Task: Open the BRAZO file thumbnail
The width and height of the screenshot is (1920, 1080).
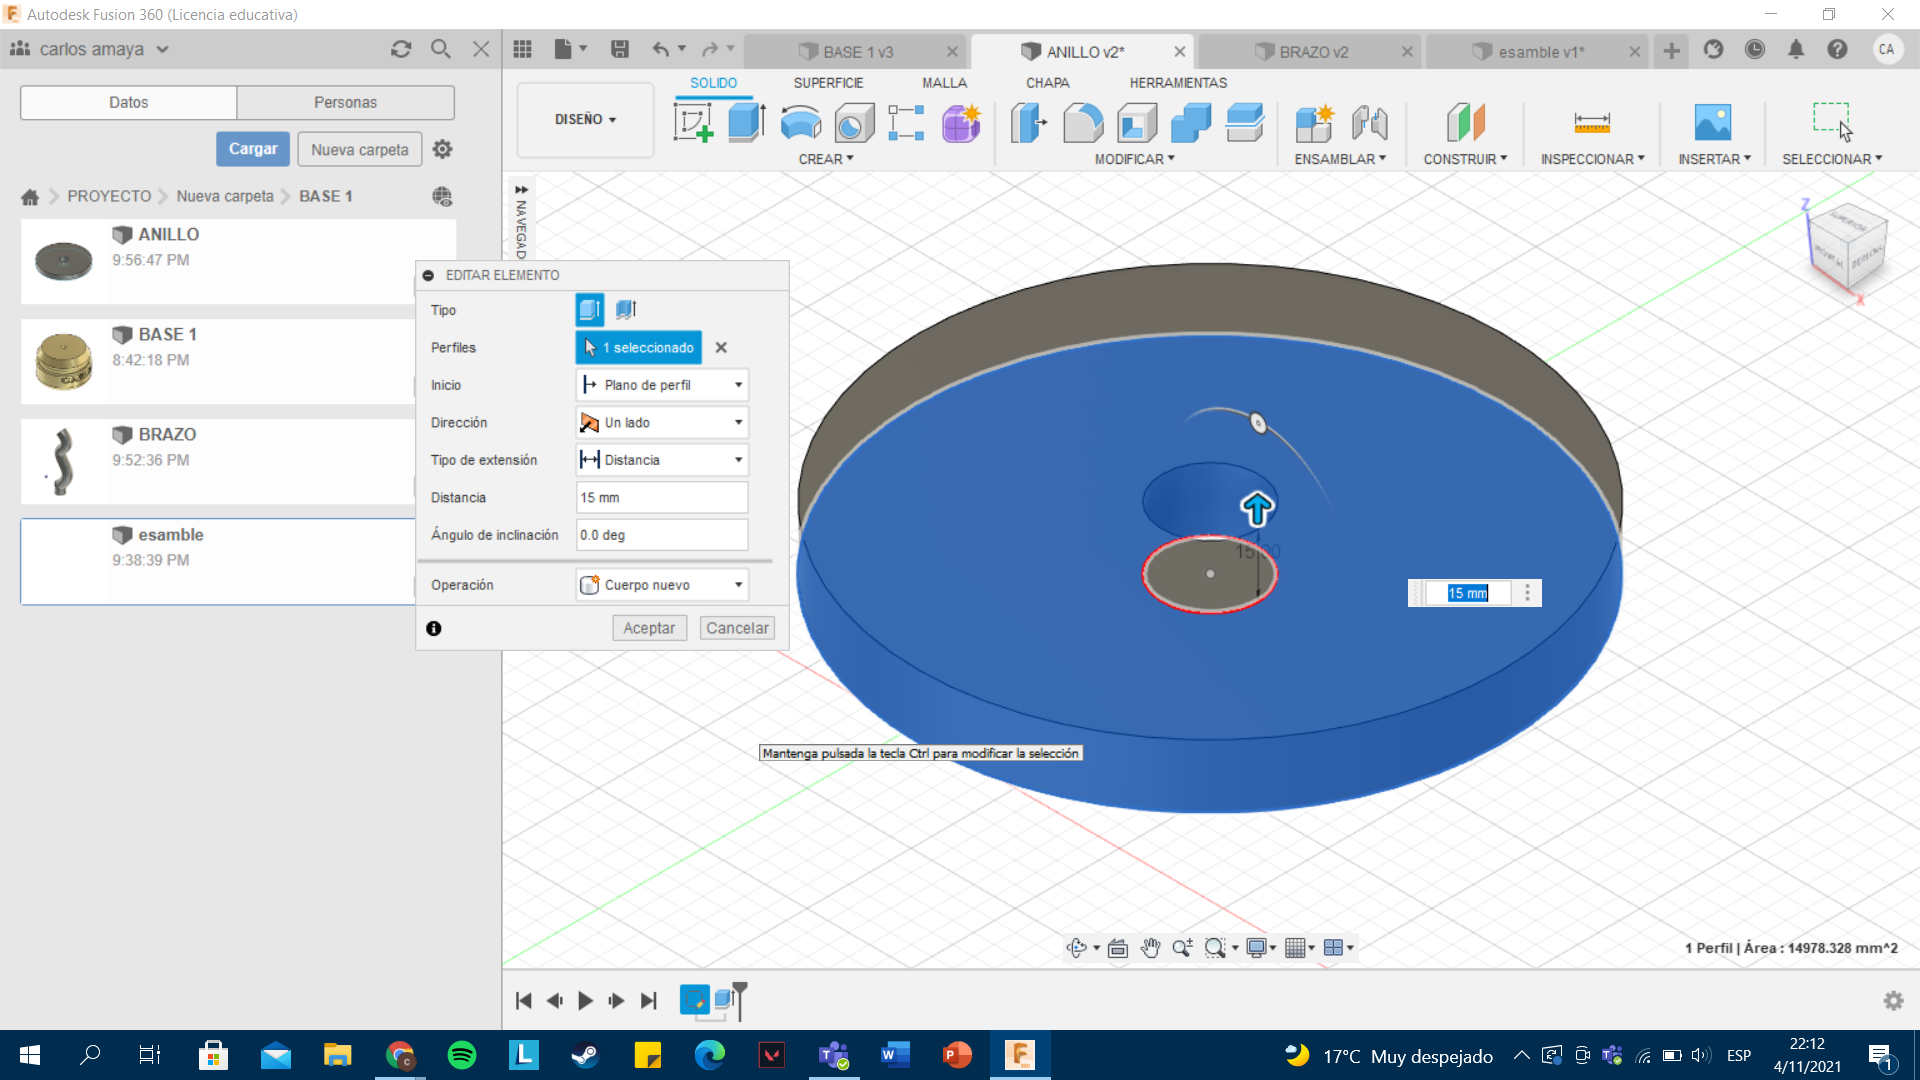Action: [x=63, y=461]
